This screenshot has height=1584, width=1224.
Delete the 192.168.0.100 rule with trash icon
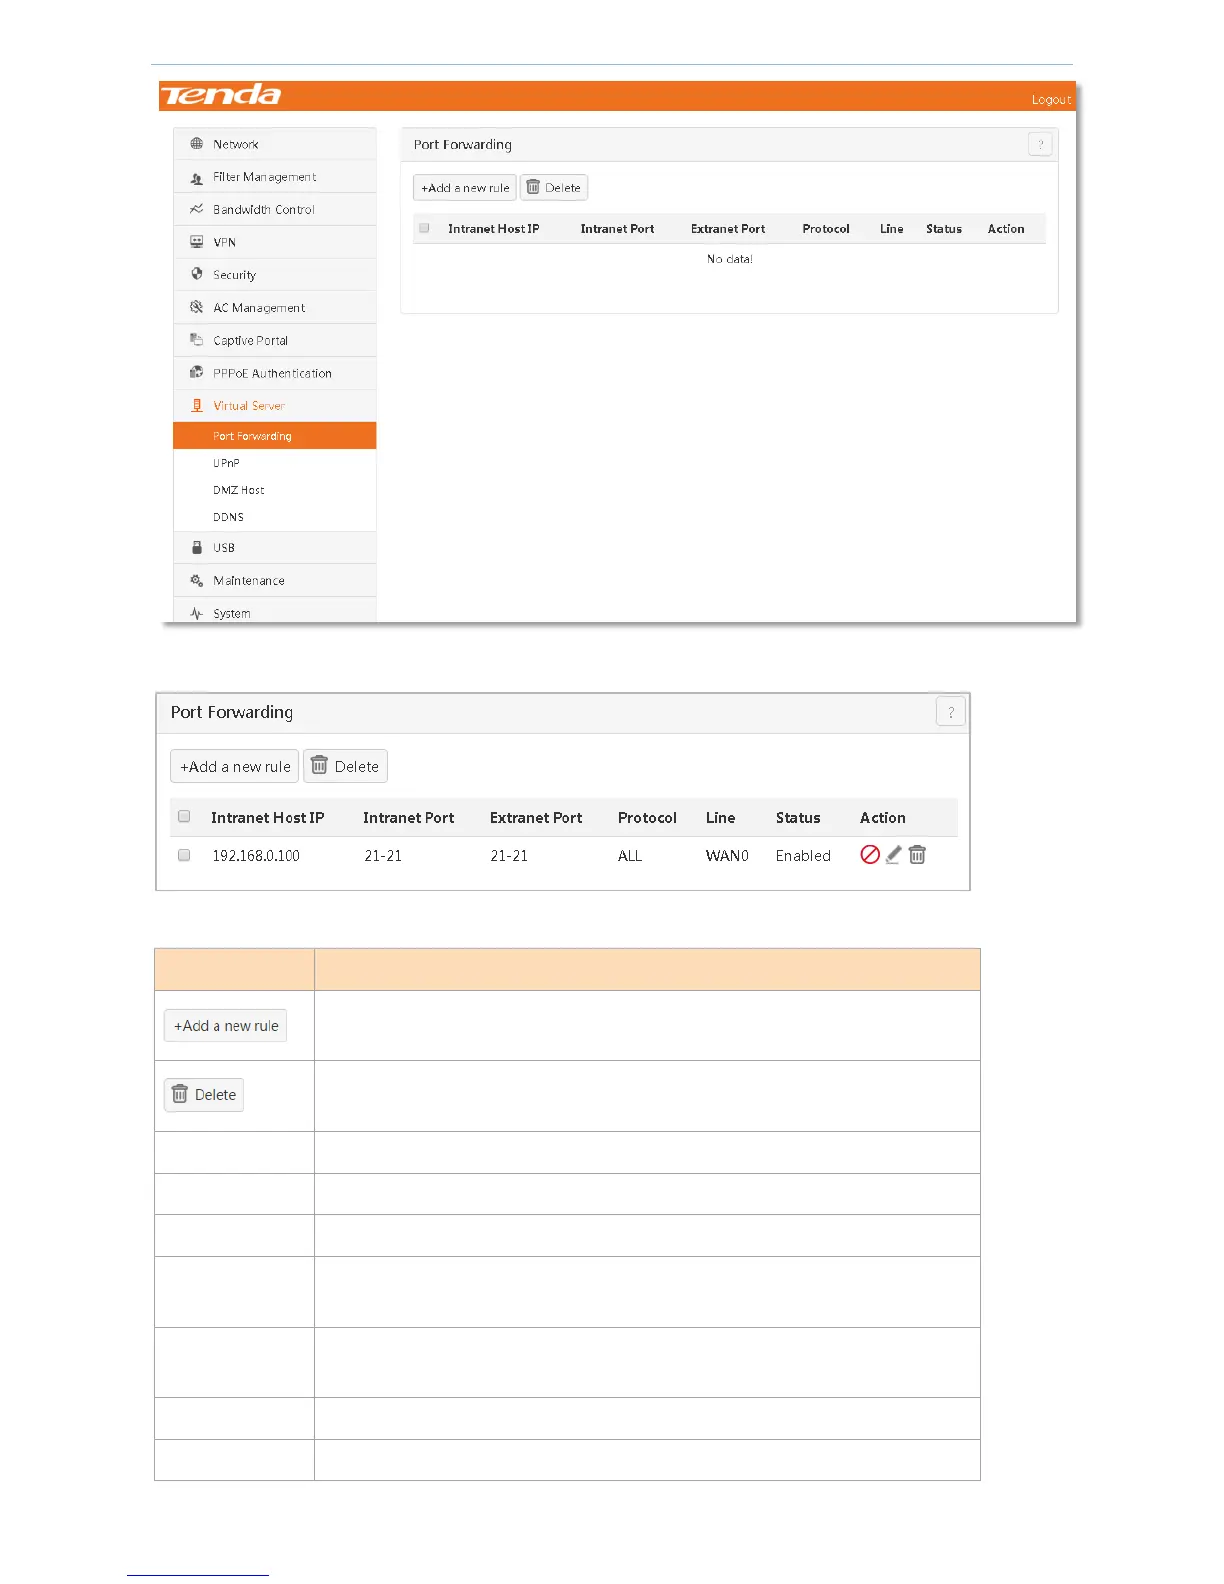[x=917, y=855]
